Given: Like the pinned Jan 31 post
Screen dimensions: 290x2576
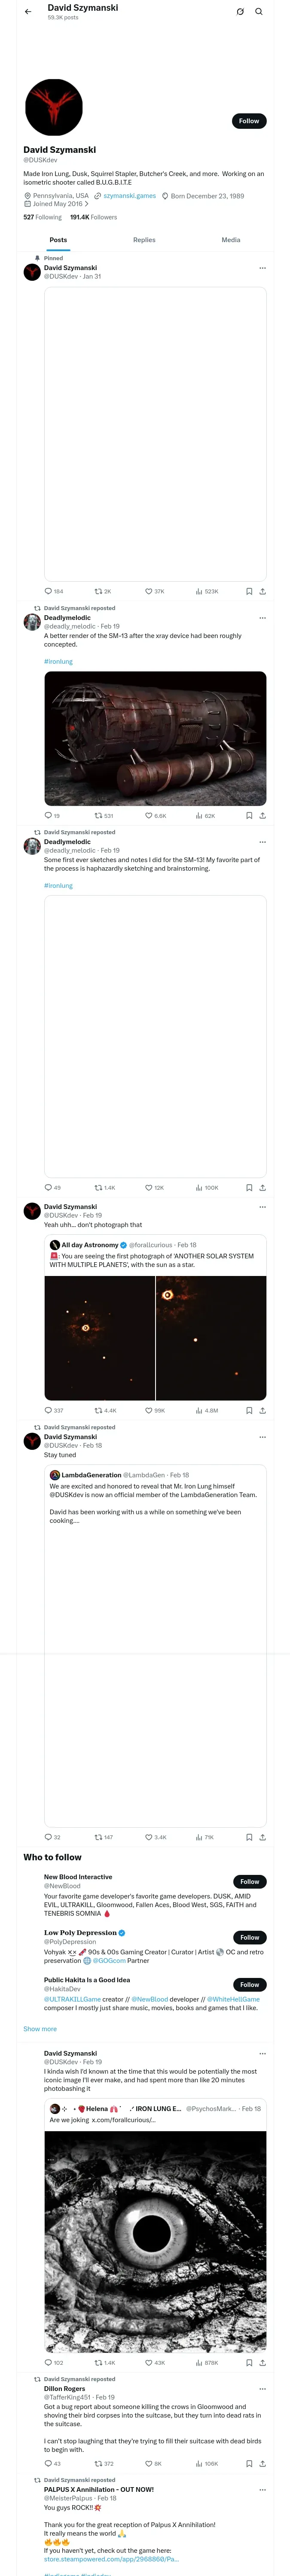Looking at the screenshot, I should 149,591.
